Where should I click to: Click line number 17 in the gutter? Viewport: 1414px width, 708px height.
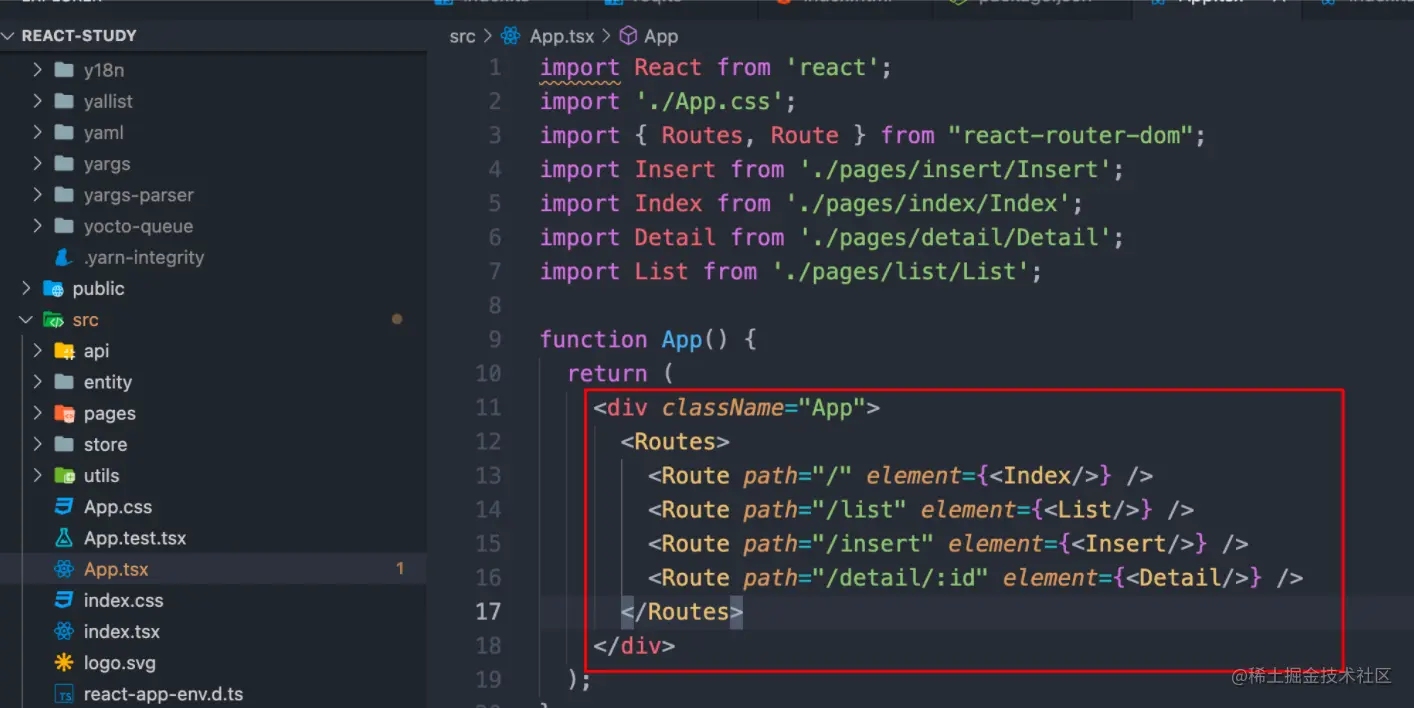point(488,611)
